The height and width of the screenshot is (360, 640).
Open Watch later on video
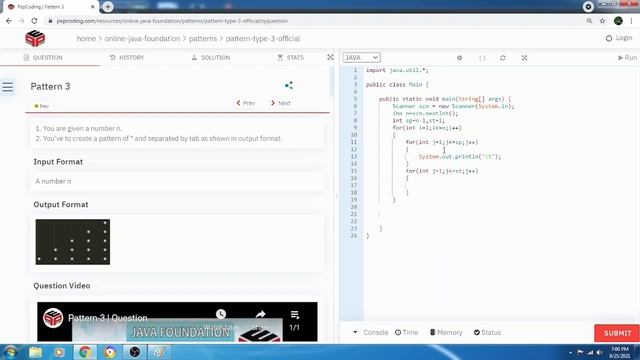(x=221, y=314)
